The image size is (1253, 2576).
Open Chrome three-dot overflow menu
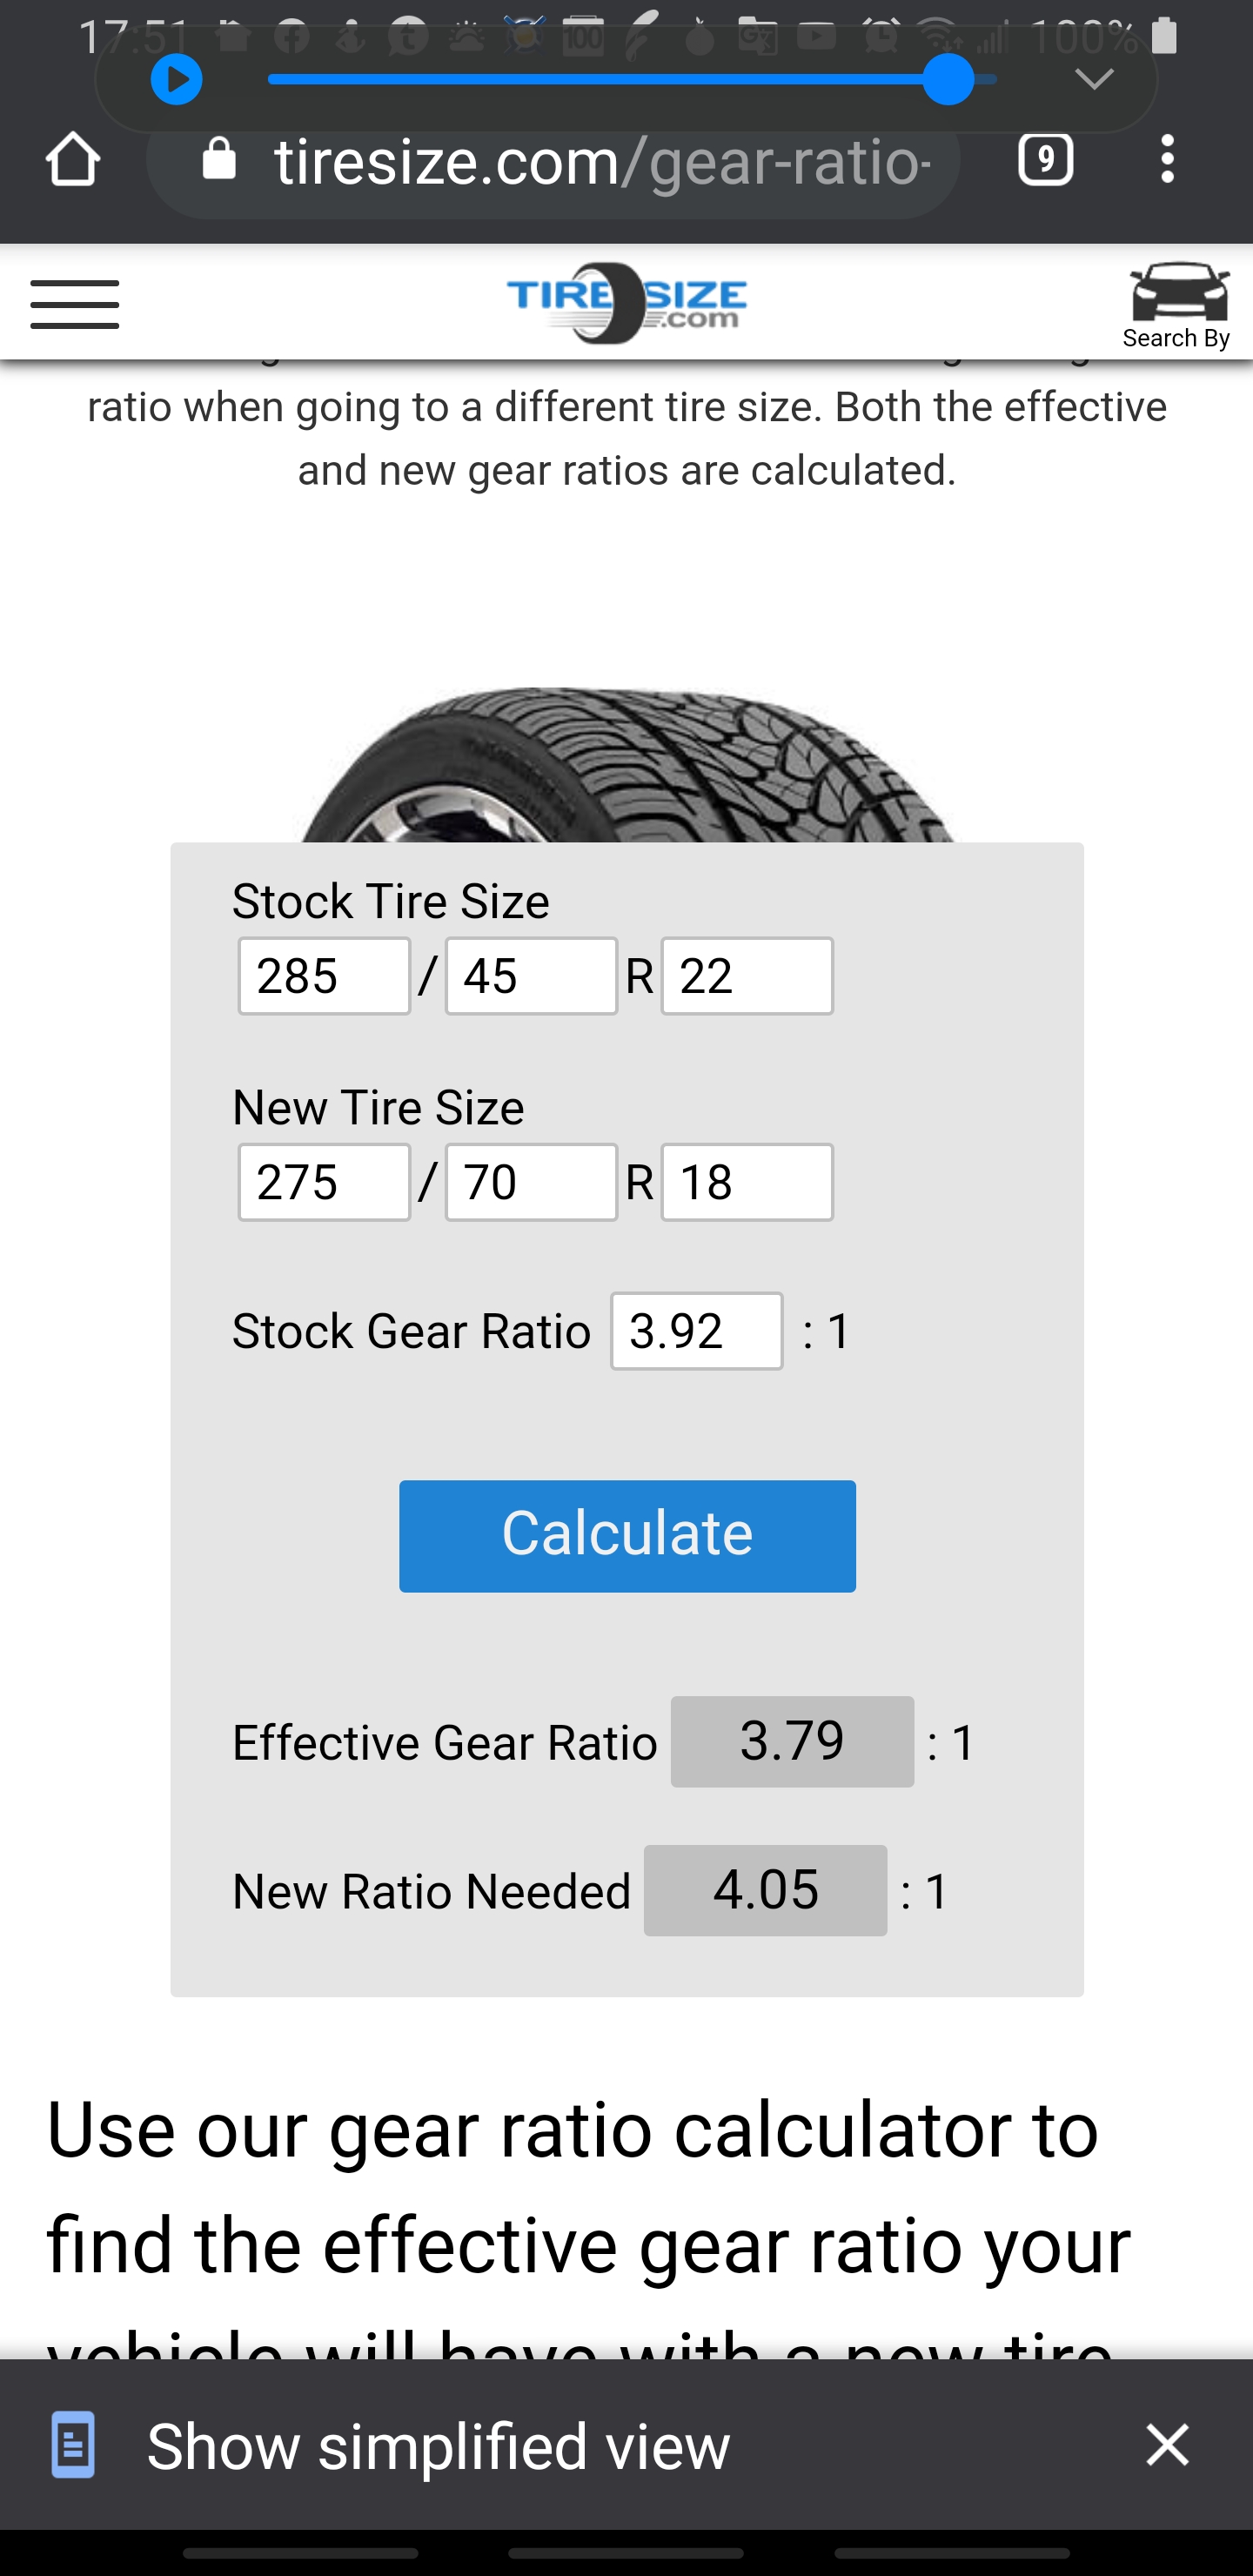[1167, 159]
